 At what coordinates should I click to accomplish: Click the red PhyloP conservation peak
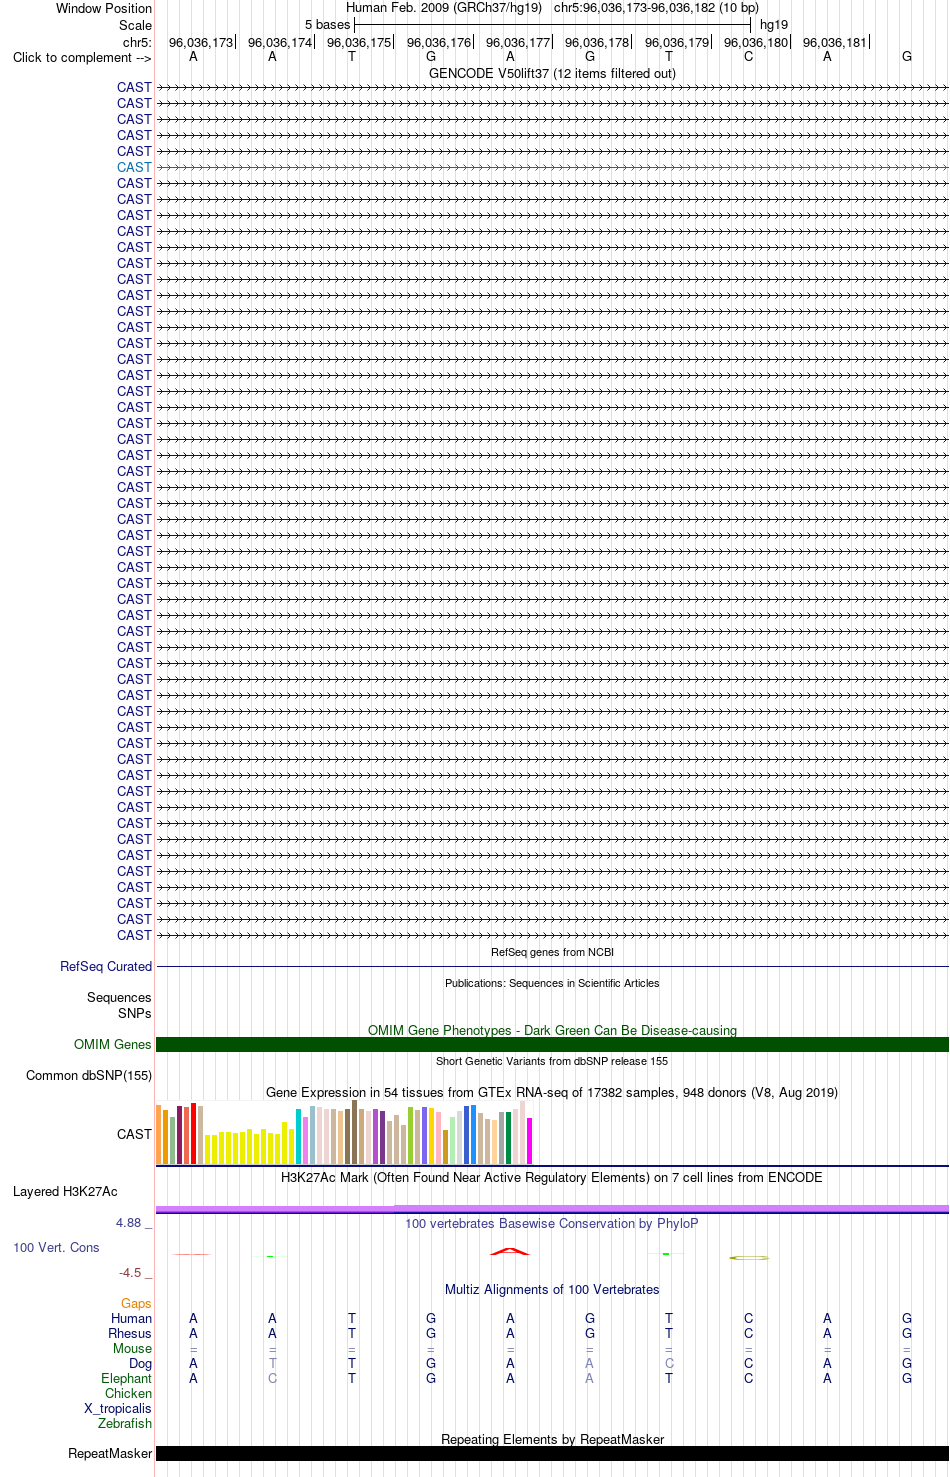point(510,1251)
